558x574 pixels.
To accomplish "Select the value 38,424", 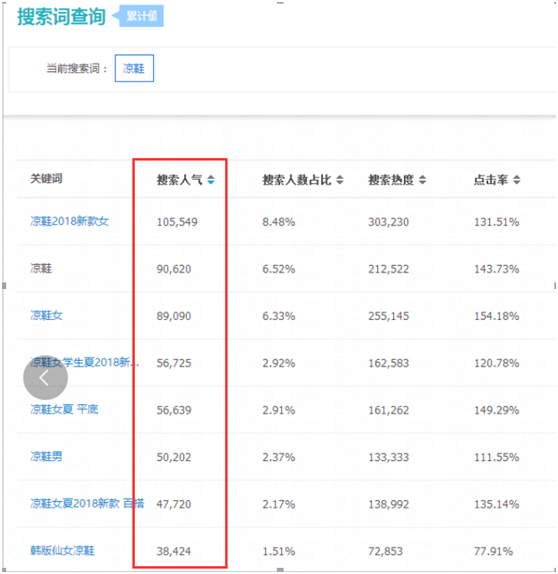I will tap(174, 551).
